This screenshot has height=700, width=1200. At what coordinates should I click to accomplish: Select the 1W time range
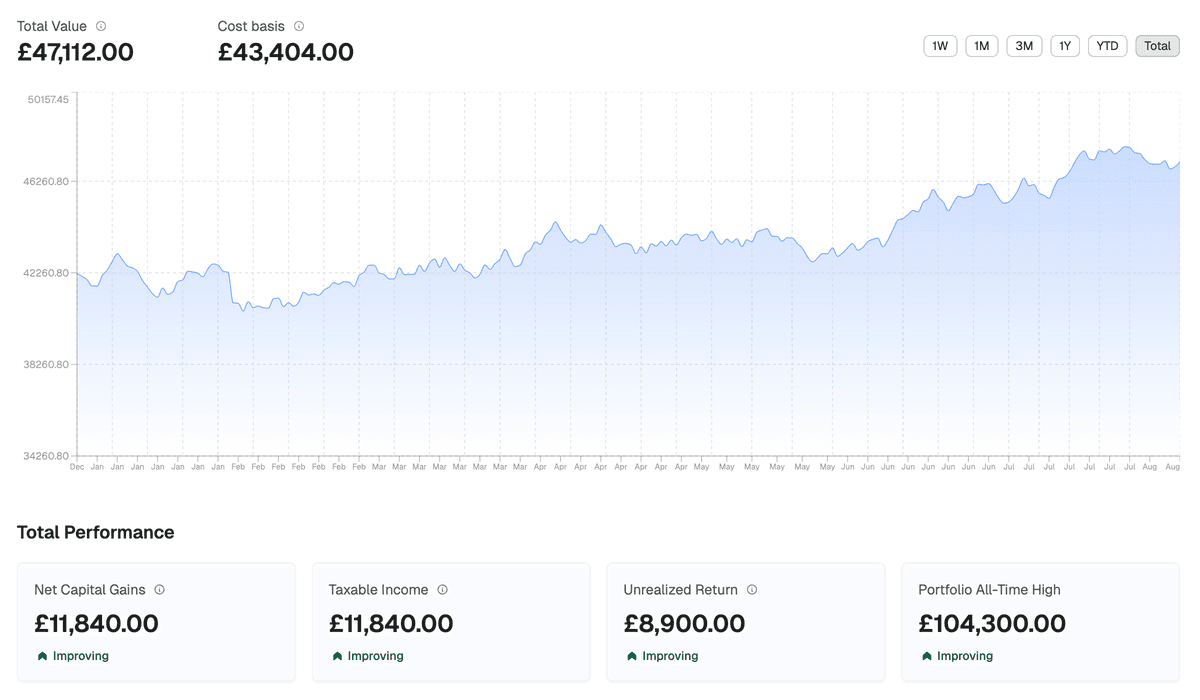(x=940, y=46)
